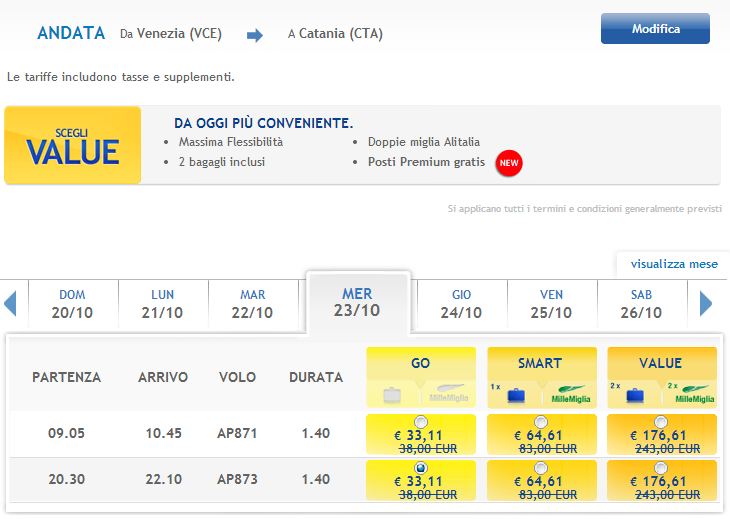The height and width of the screenshot is (519, 730).
Task: Click the blue arrow between Venezia and Catania
Action: (x=255, y=35)
